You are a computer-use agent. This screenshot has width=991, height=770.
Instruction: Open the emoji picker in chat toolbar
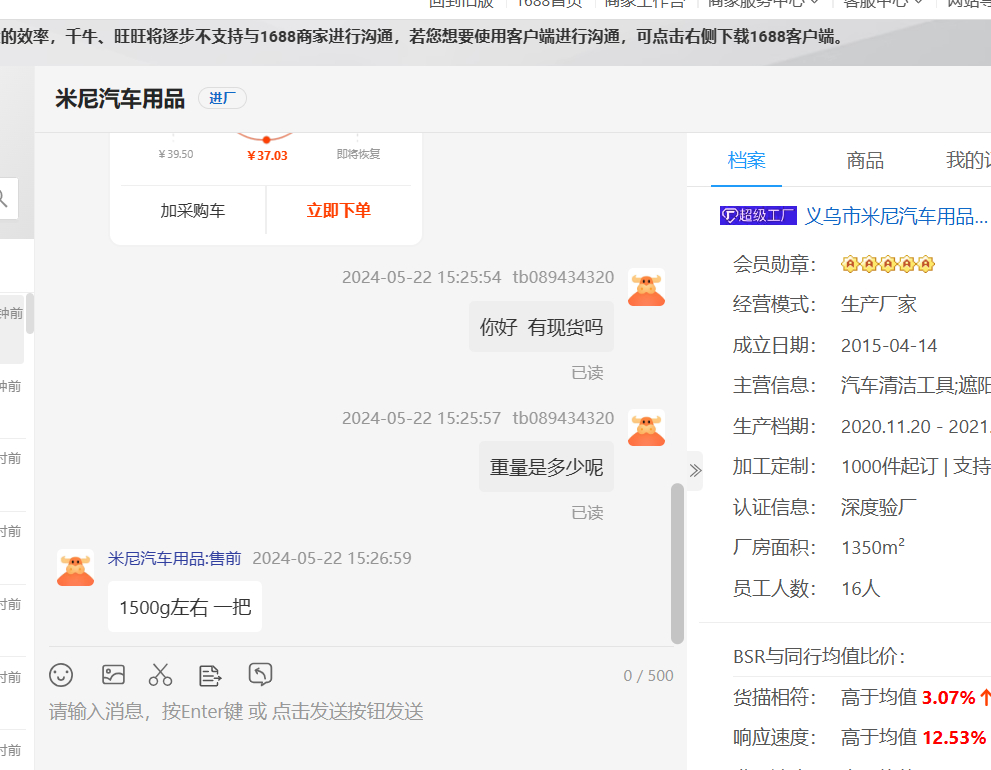pyautogui.click(x=61, y=675)
